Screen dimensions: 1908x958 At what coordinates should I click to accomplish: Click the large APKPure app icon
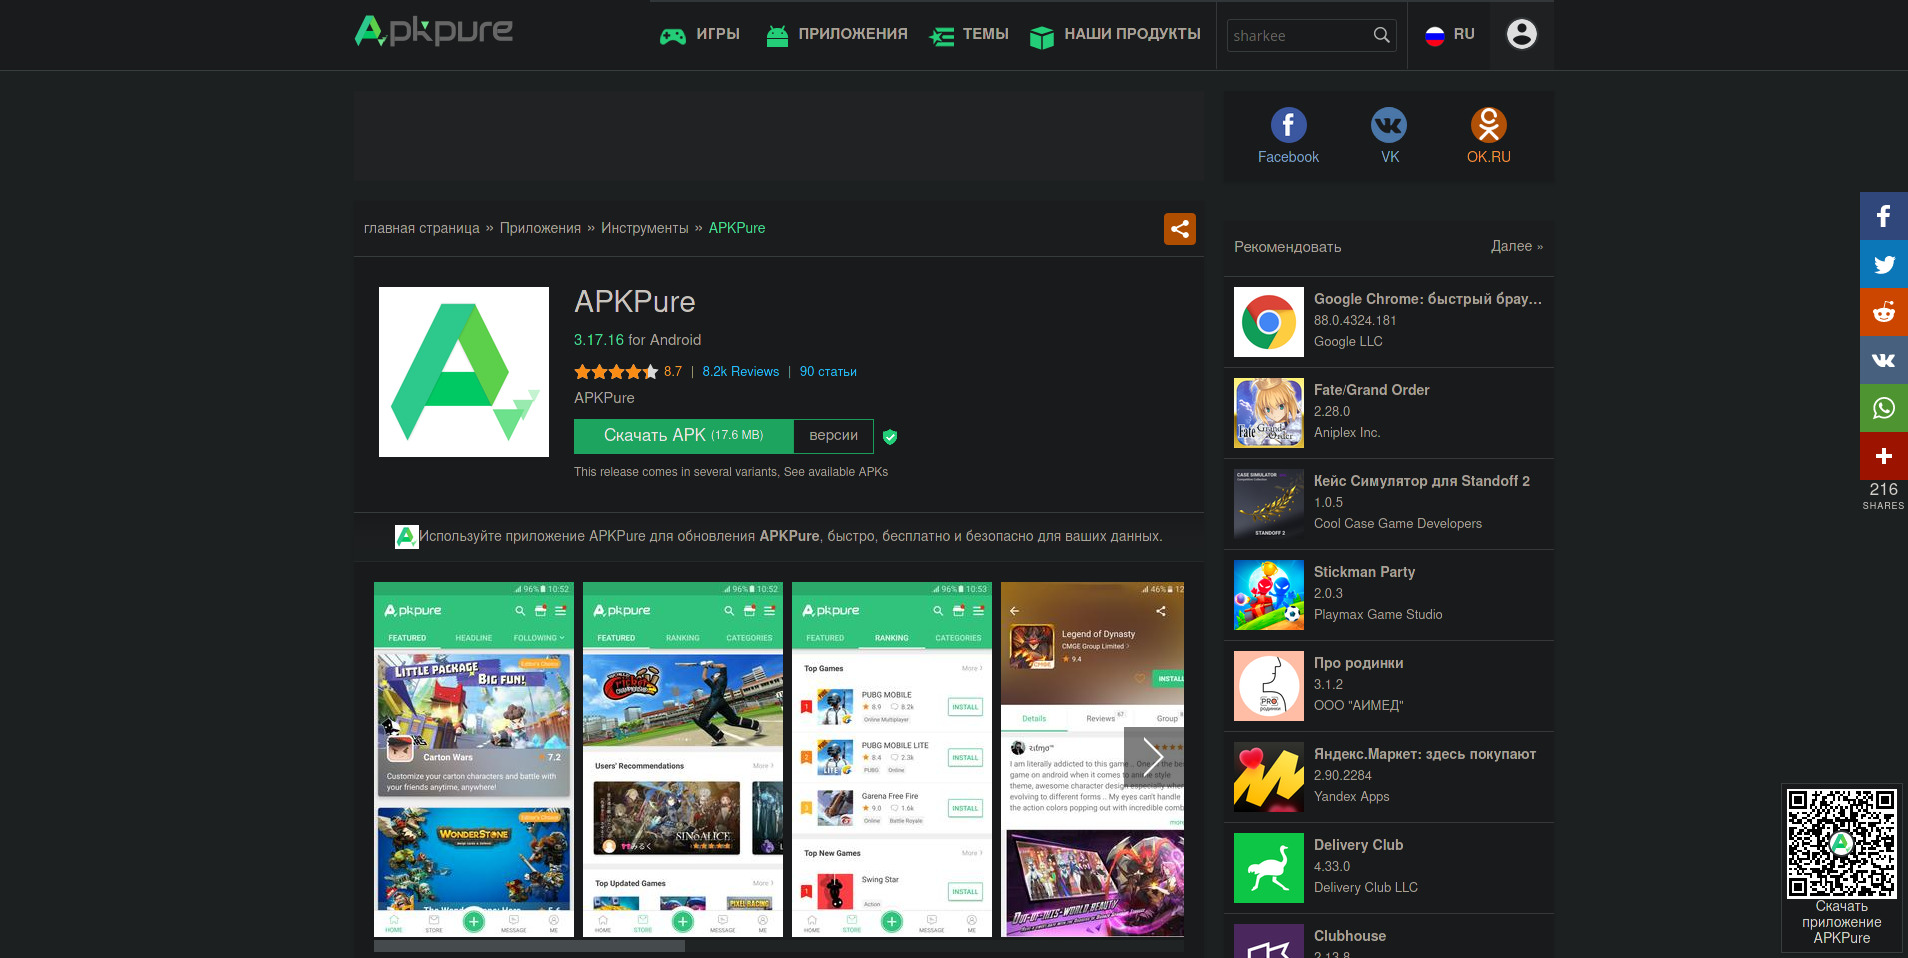464,372
